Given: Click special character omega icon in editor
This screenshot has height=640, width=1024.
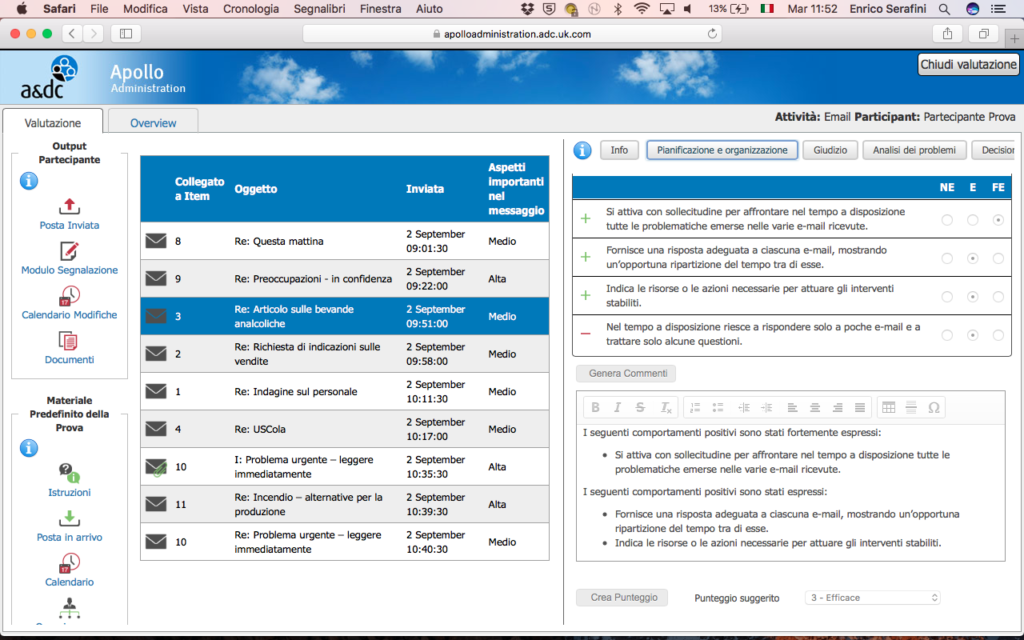Looking at the screenshot, I should click(934, 408).
